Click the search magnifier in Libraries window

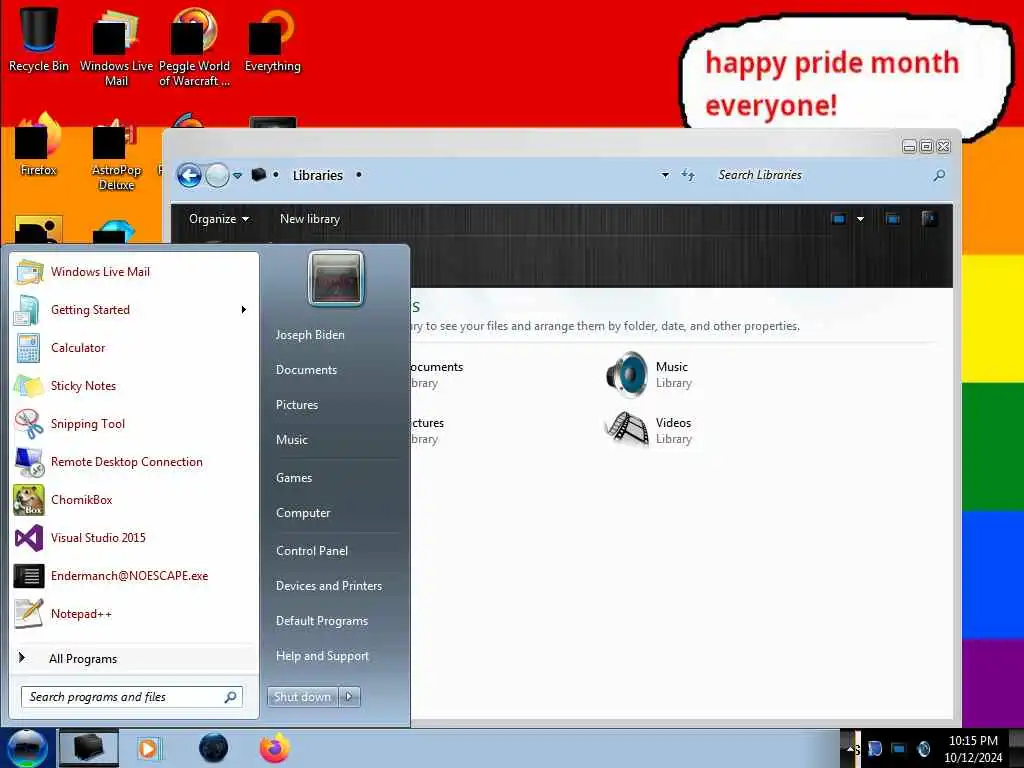pyautogui.click(x=939, y=175)
